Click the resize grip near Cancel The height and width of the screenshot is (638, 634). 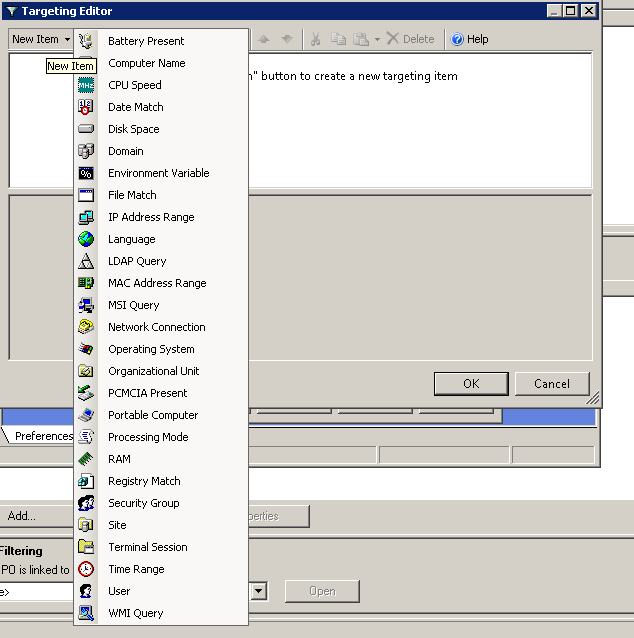tap(592, 398)
